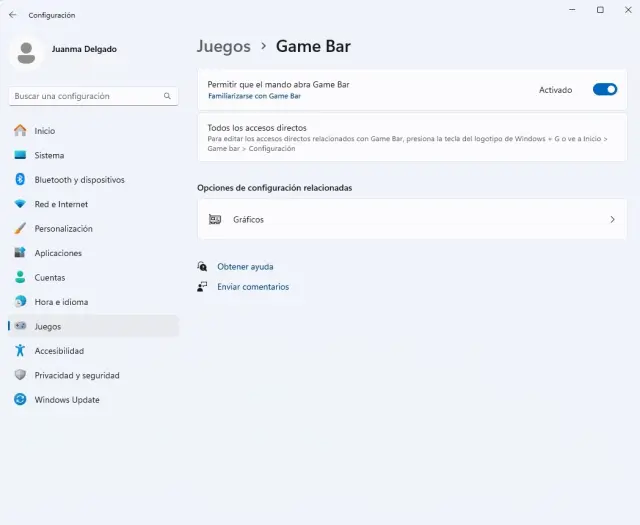640x525 pixels.
Task: Click the Privacidad y seguridad shield icon
Action: (20, 376)
